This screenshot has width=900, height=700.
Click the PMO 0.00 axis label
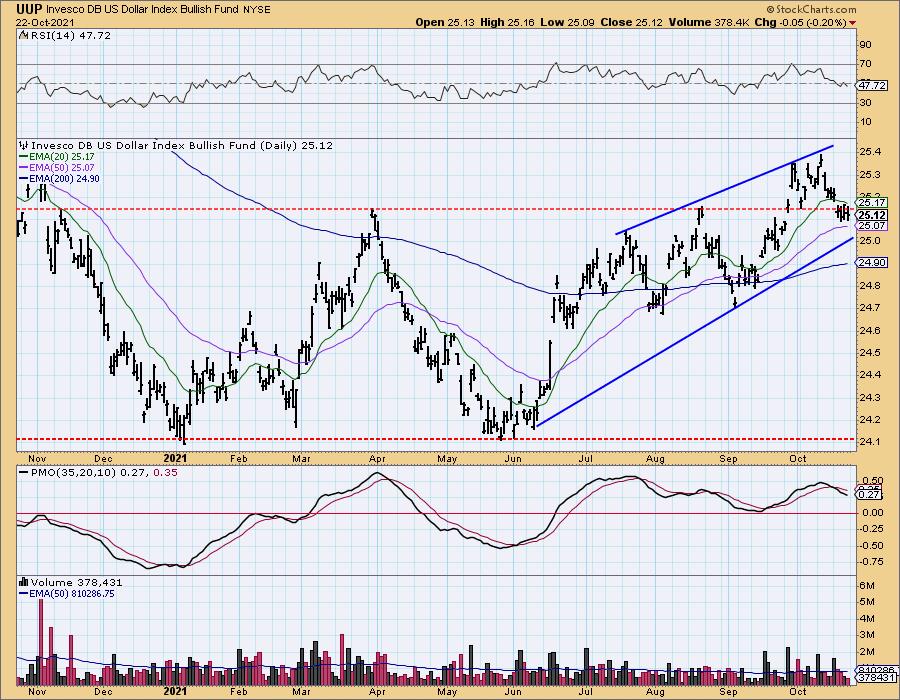click(x=872, y=513)
